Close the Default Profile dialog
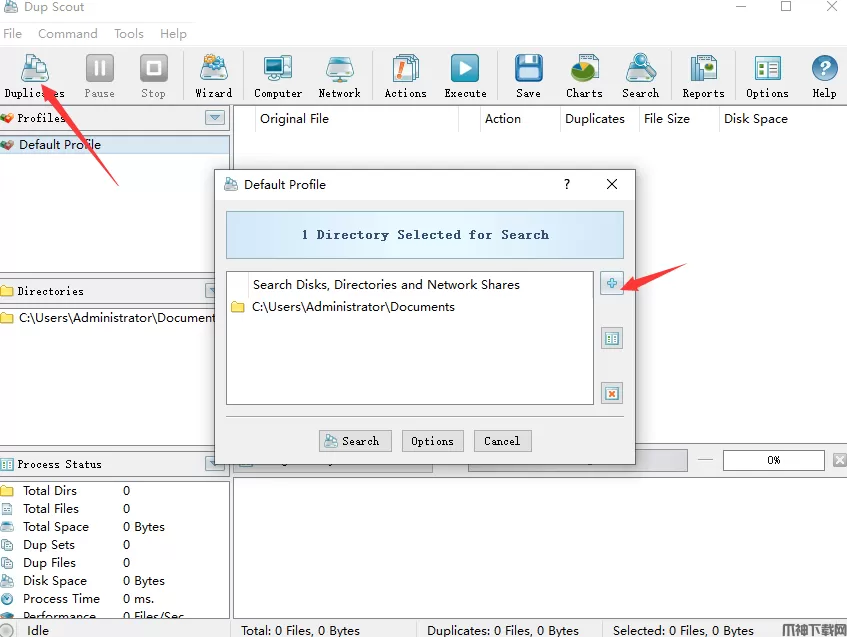This screenshot has width=847, height=637. [x=611, y=184]
